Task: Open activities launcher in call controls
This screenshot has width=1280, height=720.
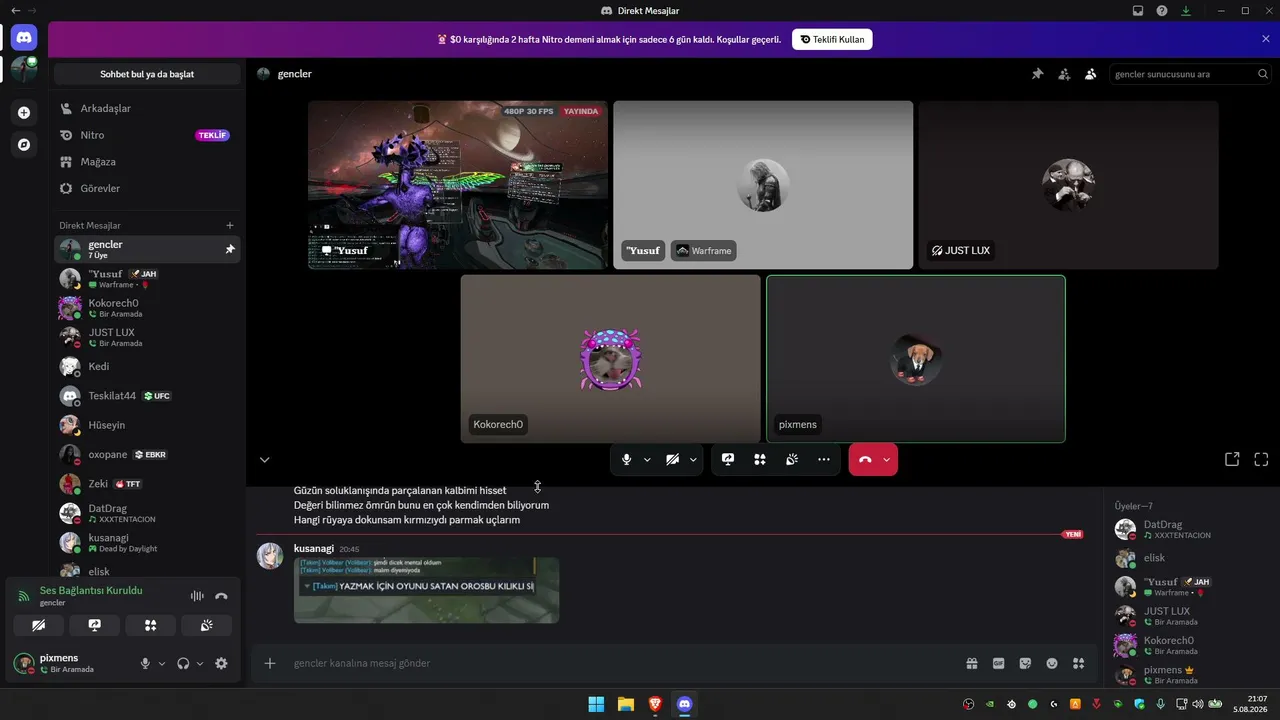Action: click(760, 459)
